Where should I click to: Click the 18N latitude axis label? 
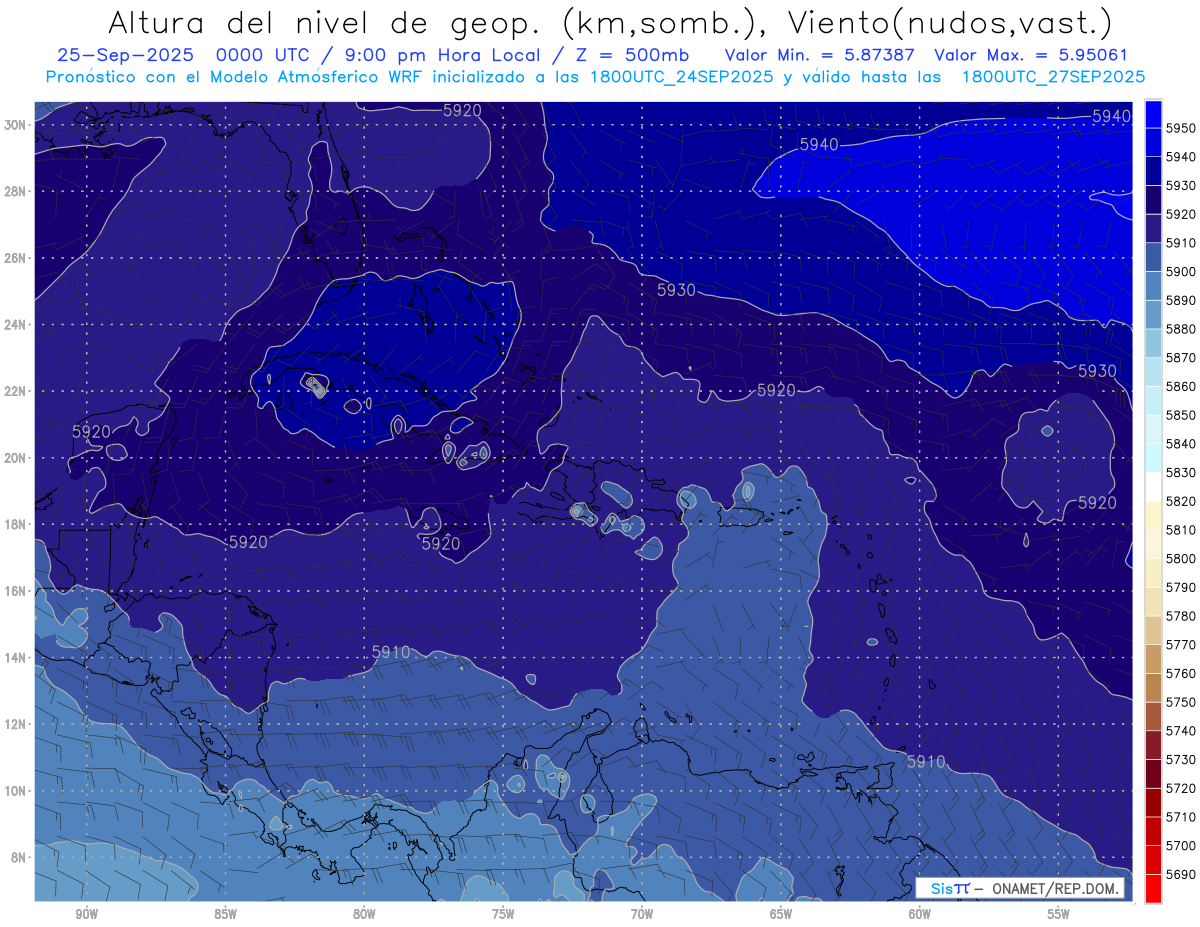coord(15,525)
